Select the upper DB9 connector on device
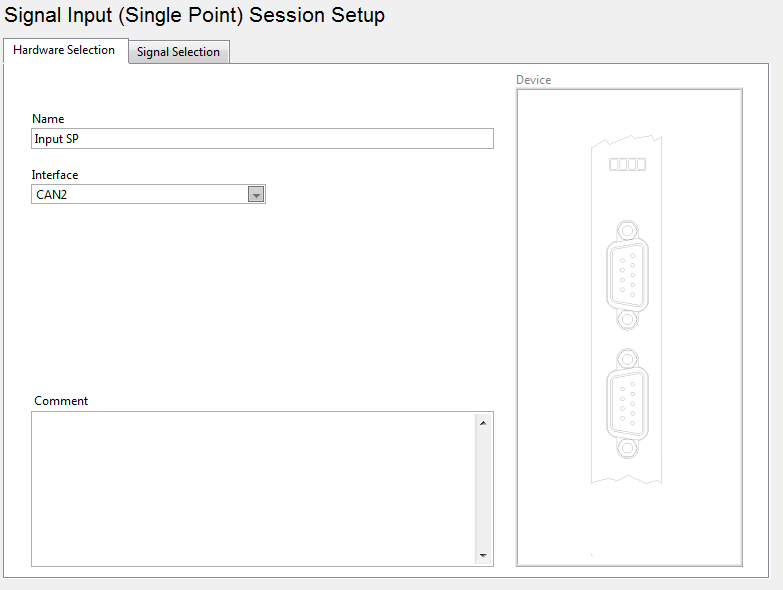 coord(627,270)
